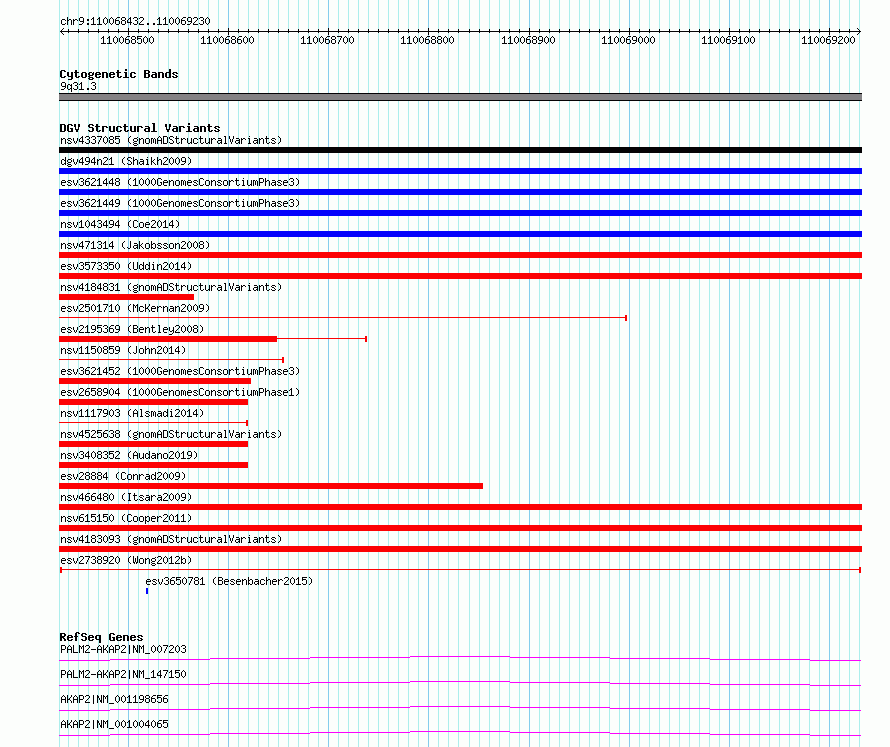
Task: Click nsv3408352 (Audano2019) label
Action: click(129, 455)
